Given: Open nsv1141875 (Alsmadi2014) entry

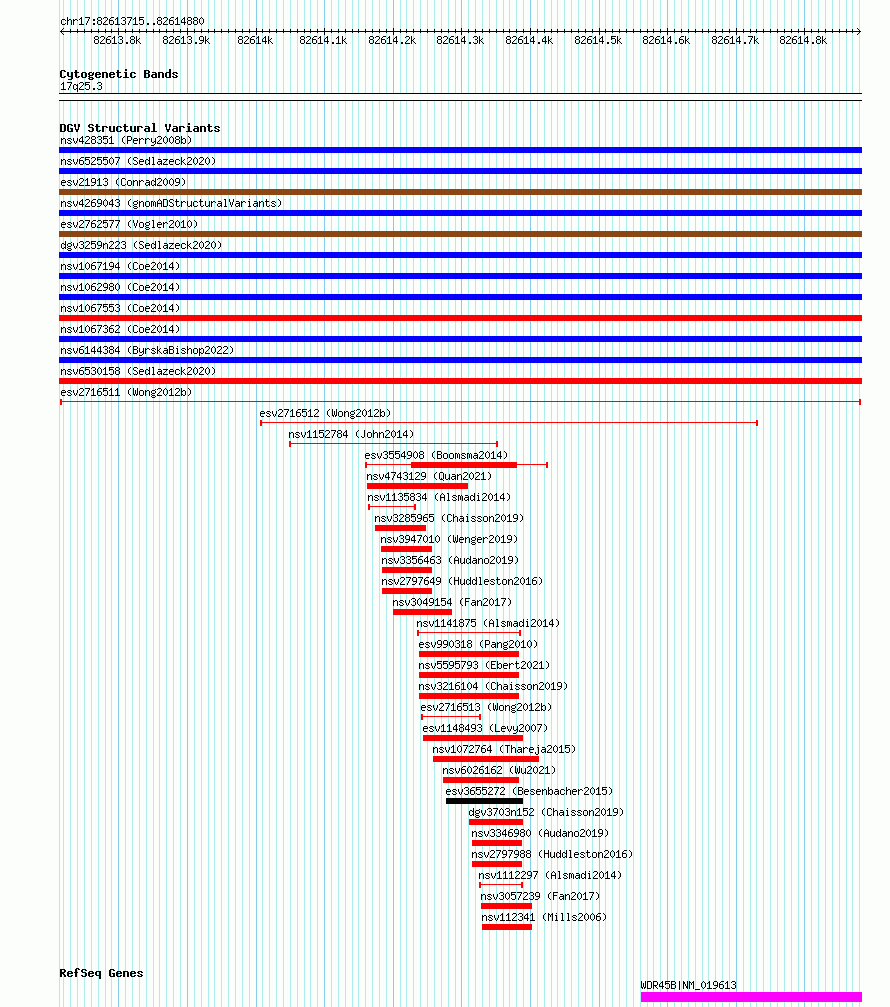Looking at the screenshot, I should tap(488, 623).
